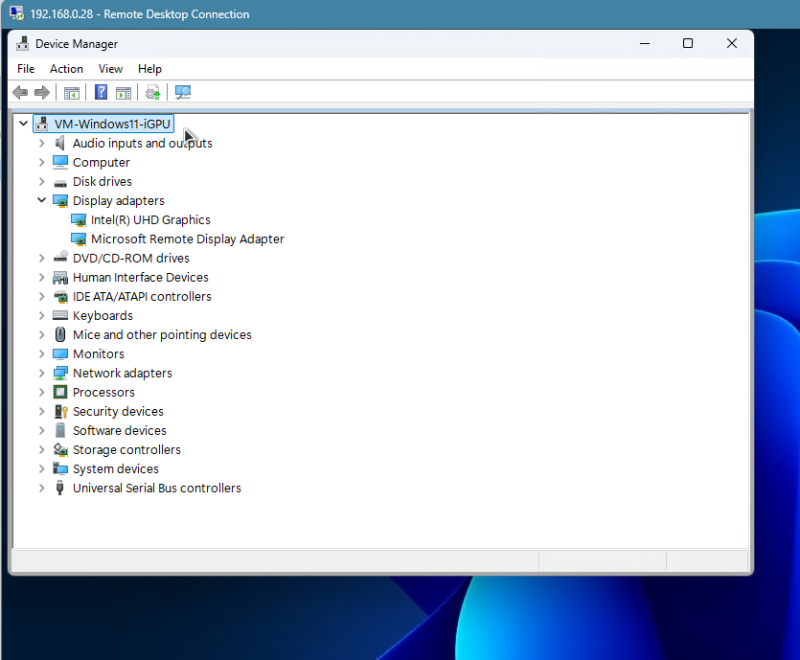Click the Display adapters category icon
This screenshot has height=660, width=800.
point(60,201)
